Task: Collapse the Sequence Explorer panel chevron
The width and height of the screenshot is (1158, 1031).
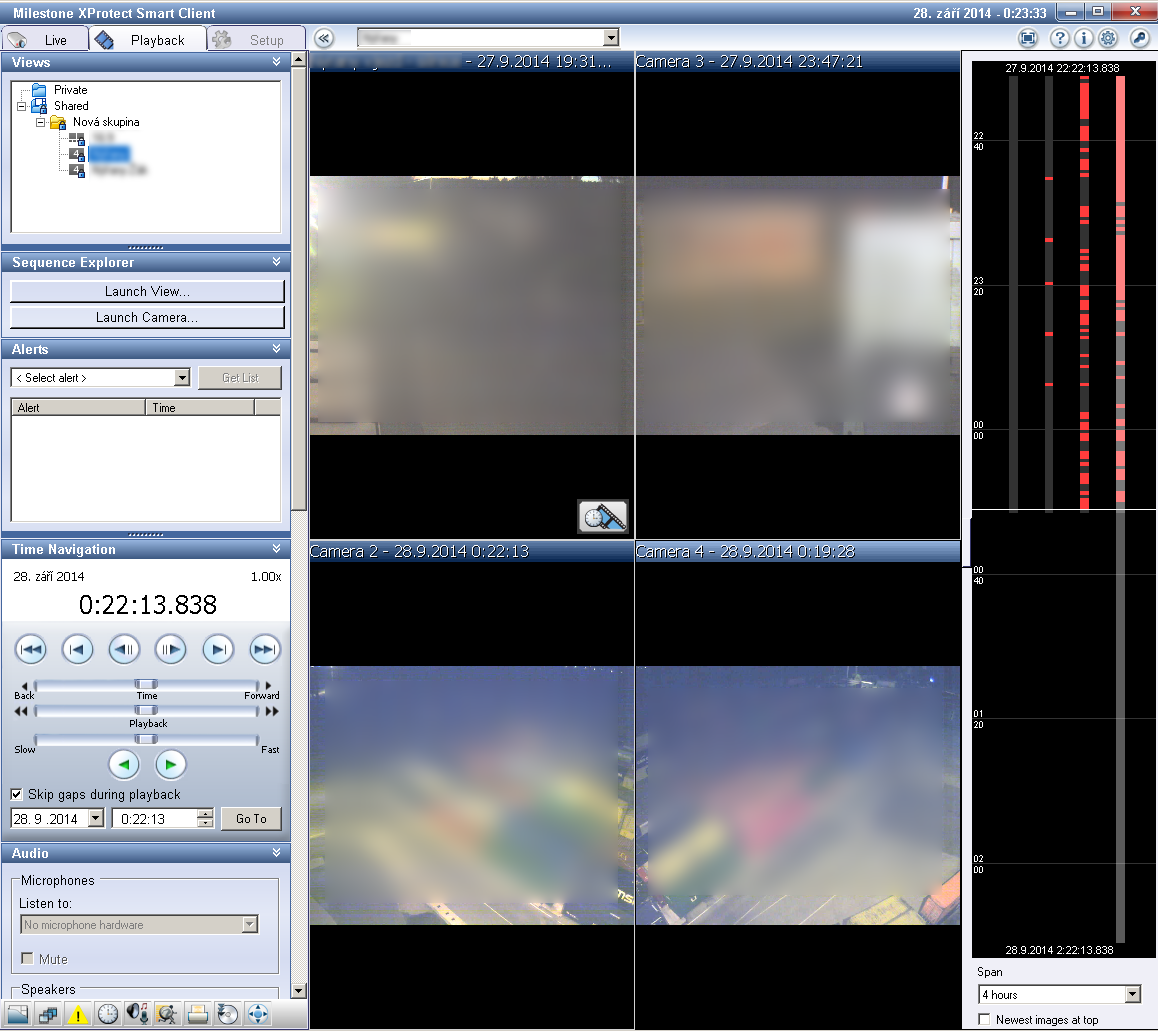Action: click(x=276, y=262)
